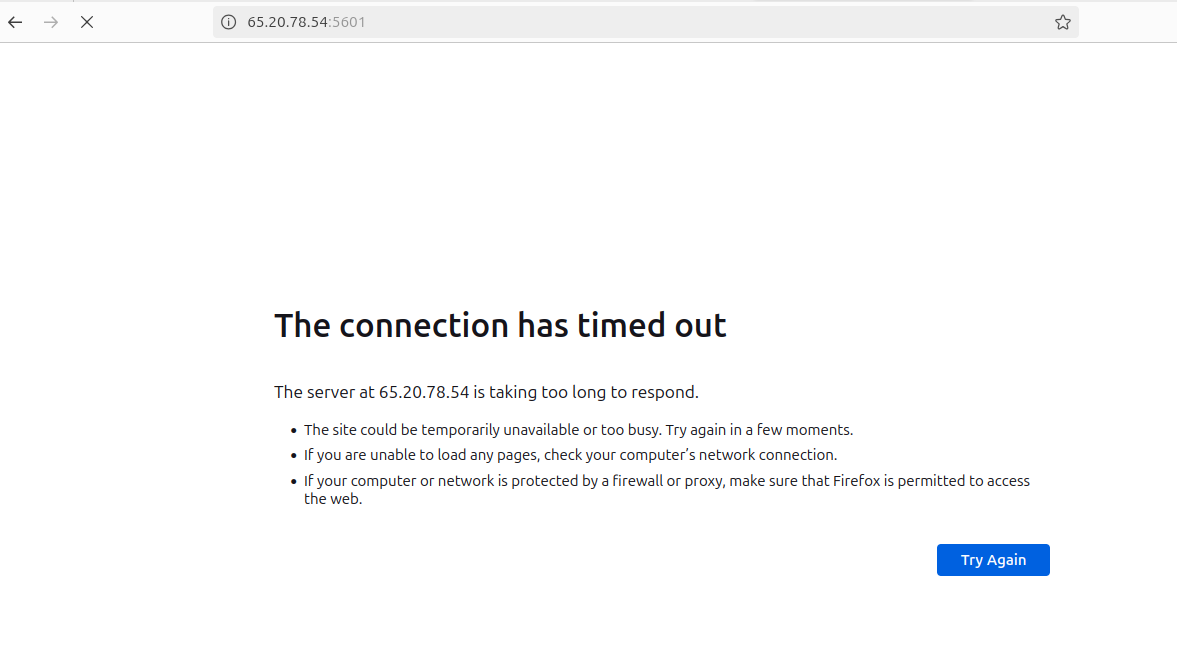The width and height of the screenshot is (1177, 647).
Task: Click the forward navigation arrow
Action: 51,23
